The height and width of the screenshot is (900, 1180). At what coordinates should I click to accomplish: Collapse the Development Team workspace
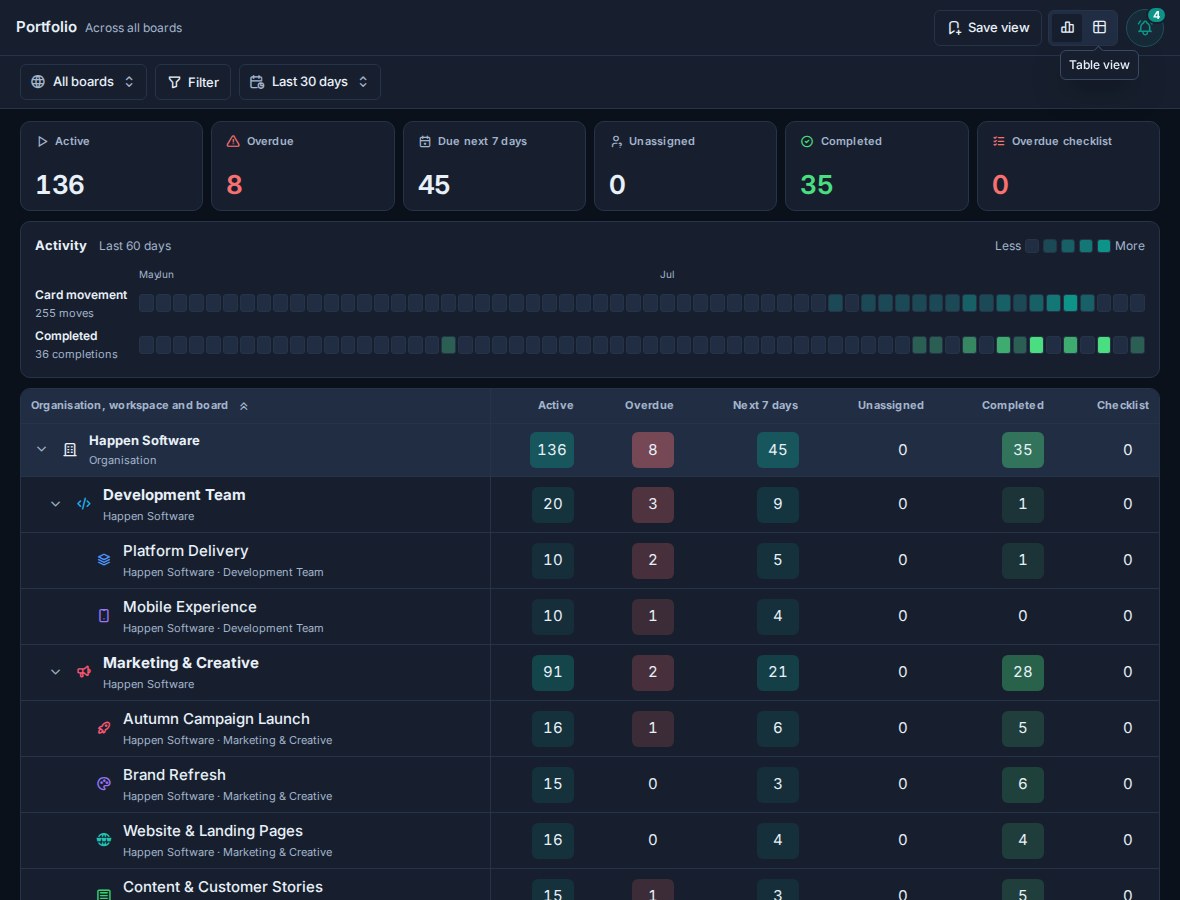(55, 503)
